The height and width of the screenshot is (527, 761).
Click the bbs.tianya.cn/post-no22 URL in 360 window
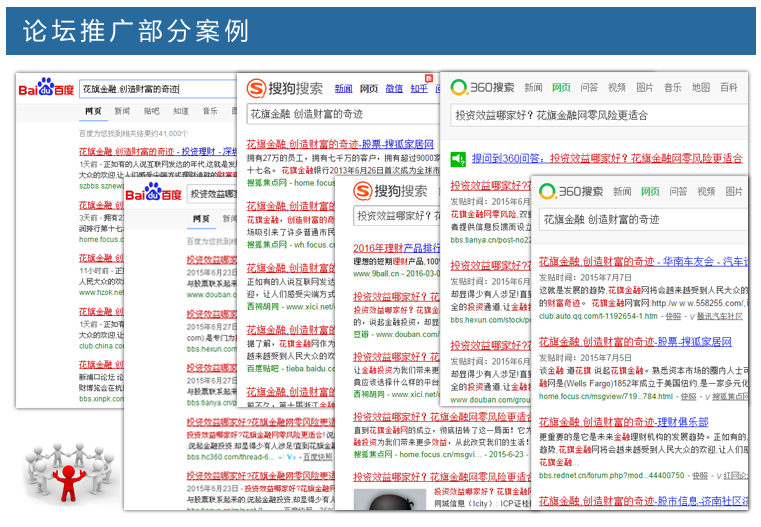[x=491, y=240]
